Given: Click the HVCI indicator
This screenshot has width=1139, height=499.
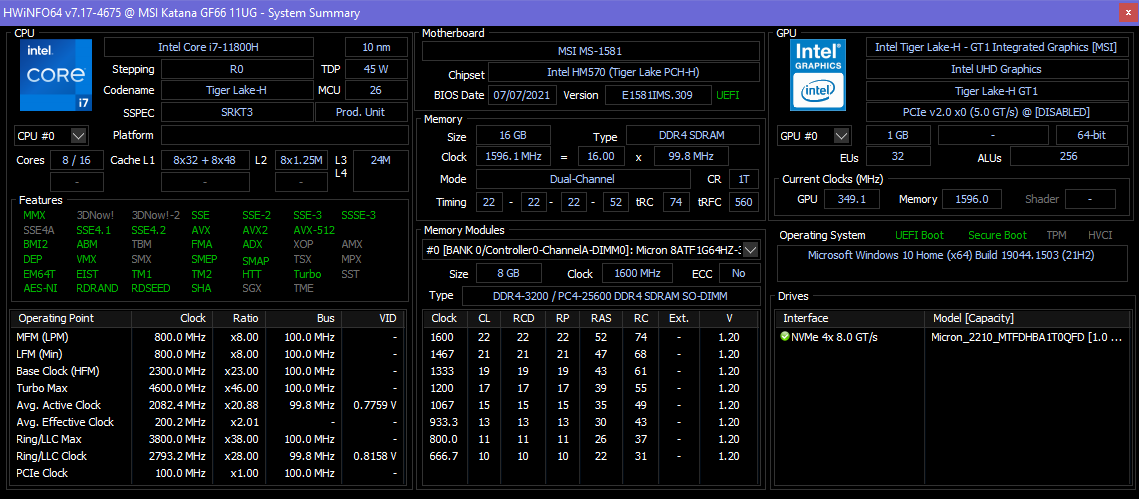Looking at the screenshot, I should coord(1100,235).
